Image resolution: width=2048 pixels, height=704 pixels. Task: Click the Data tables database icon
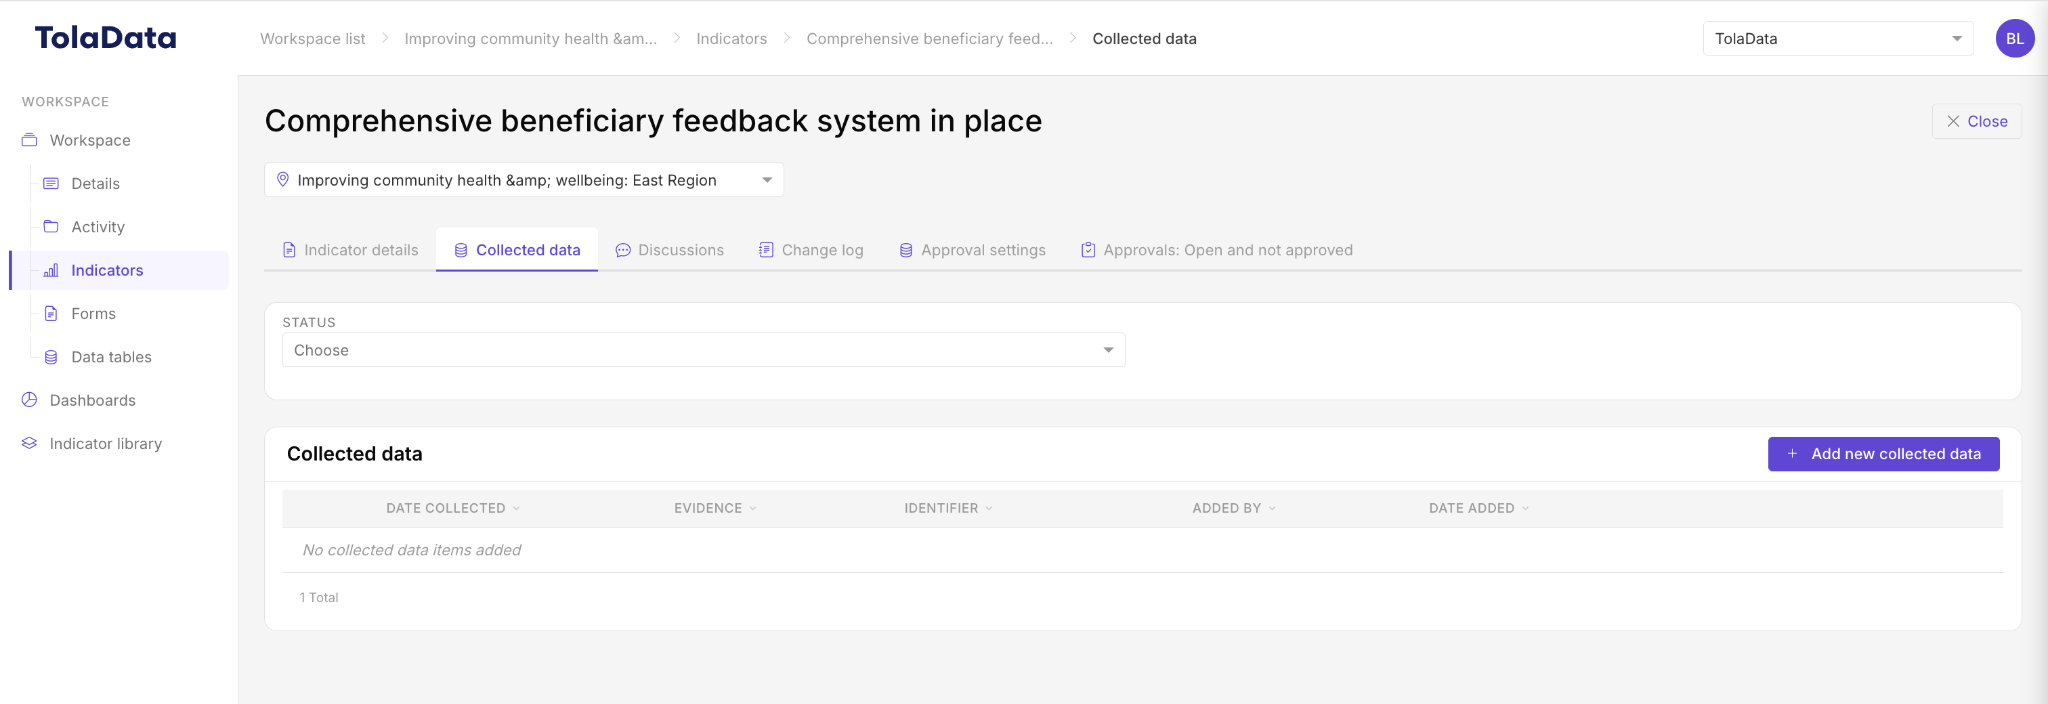(51, 357)
